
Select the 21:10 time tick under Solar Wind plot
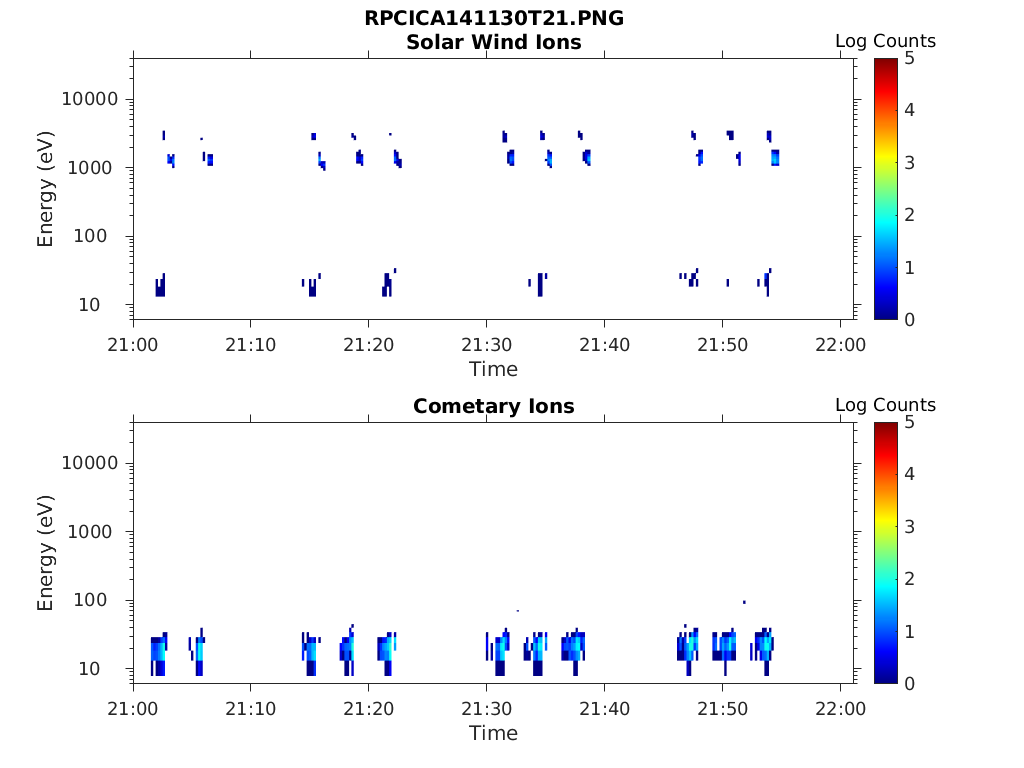251,345
